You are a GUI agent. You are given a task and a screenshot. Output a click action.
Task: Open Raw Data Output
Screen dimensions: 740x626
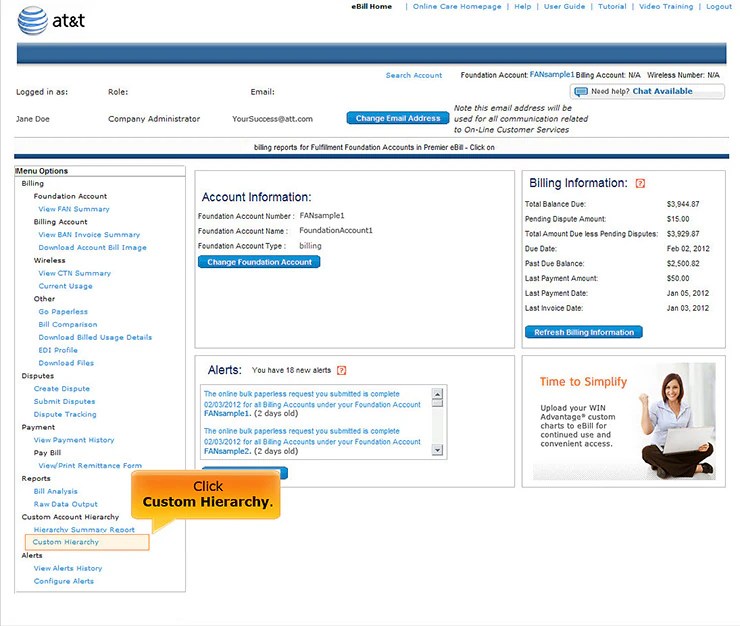(x=66, y=504)
